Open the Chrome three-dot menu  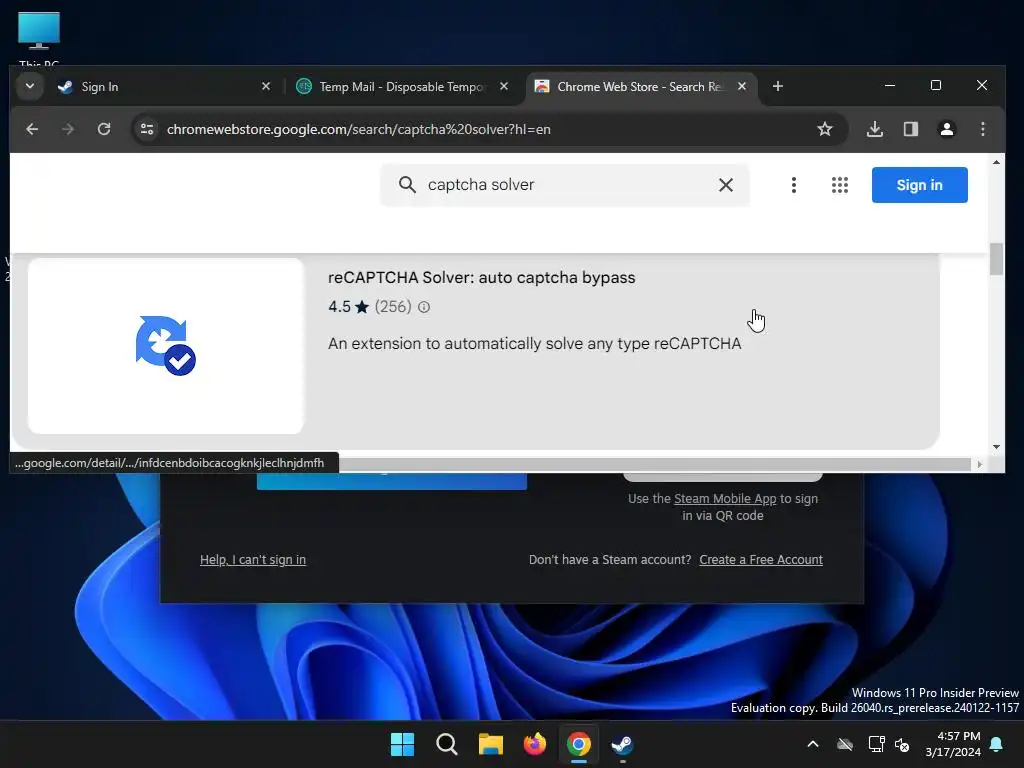tap(982, 129)
